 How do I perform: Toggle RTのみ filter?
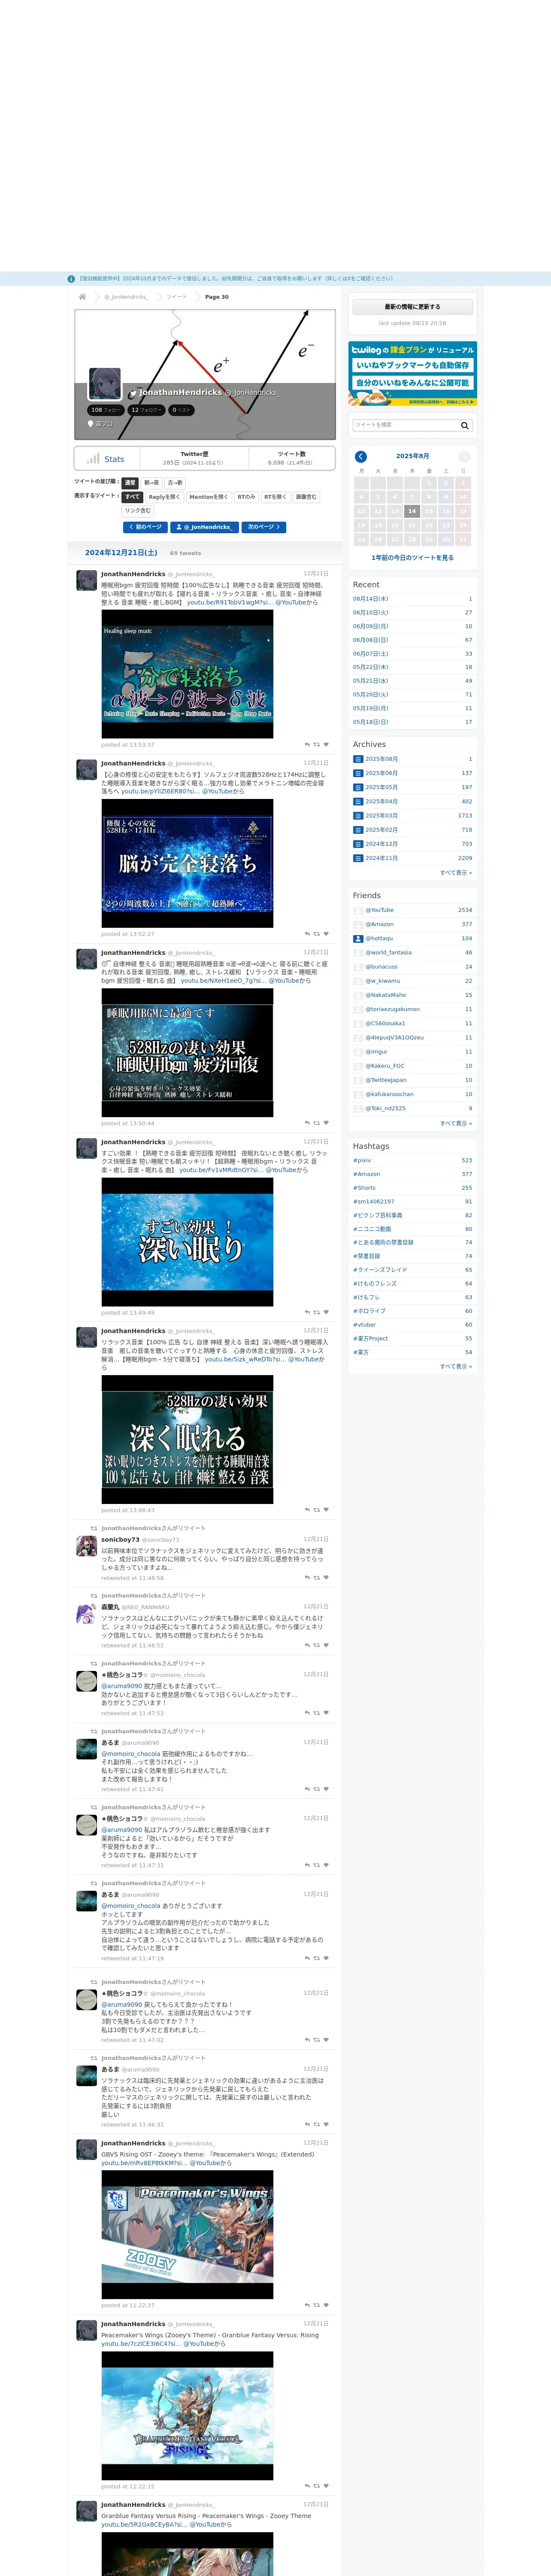(246, 497)
